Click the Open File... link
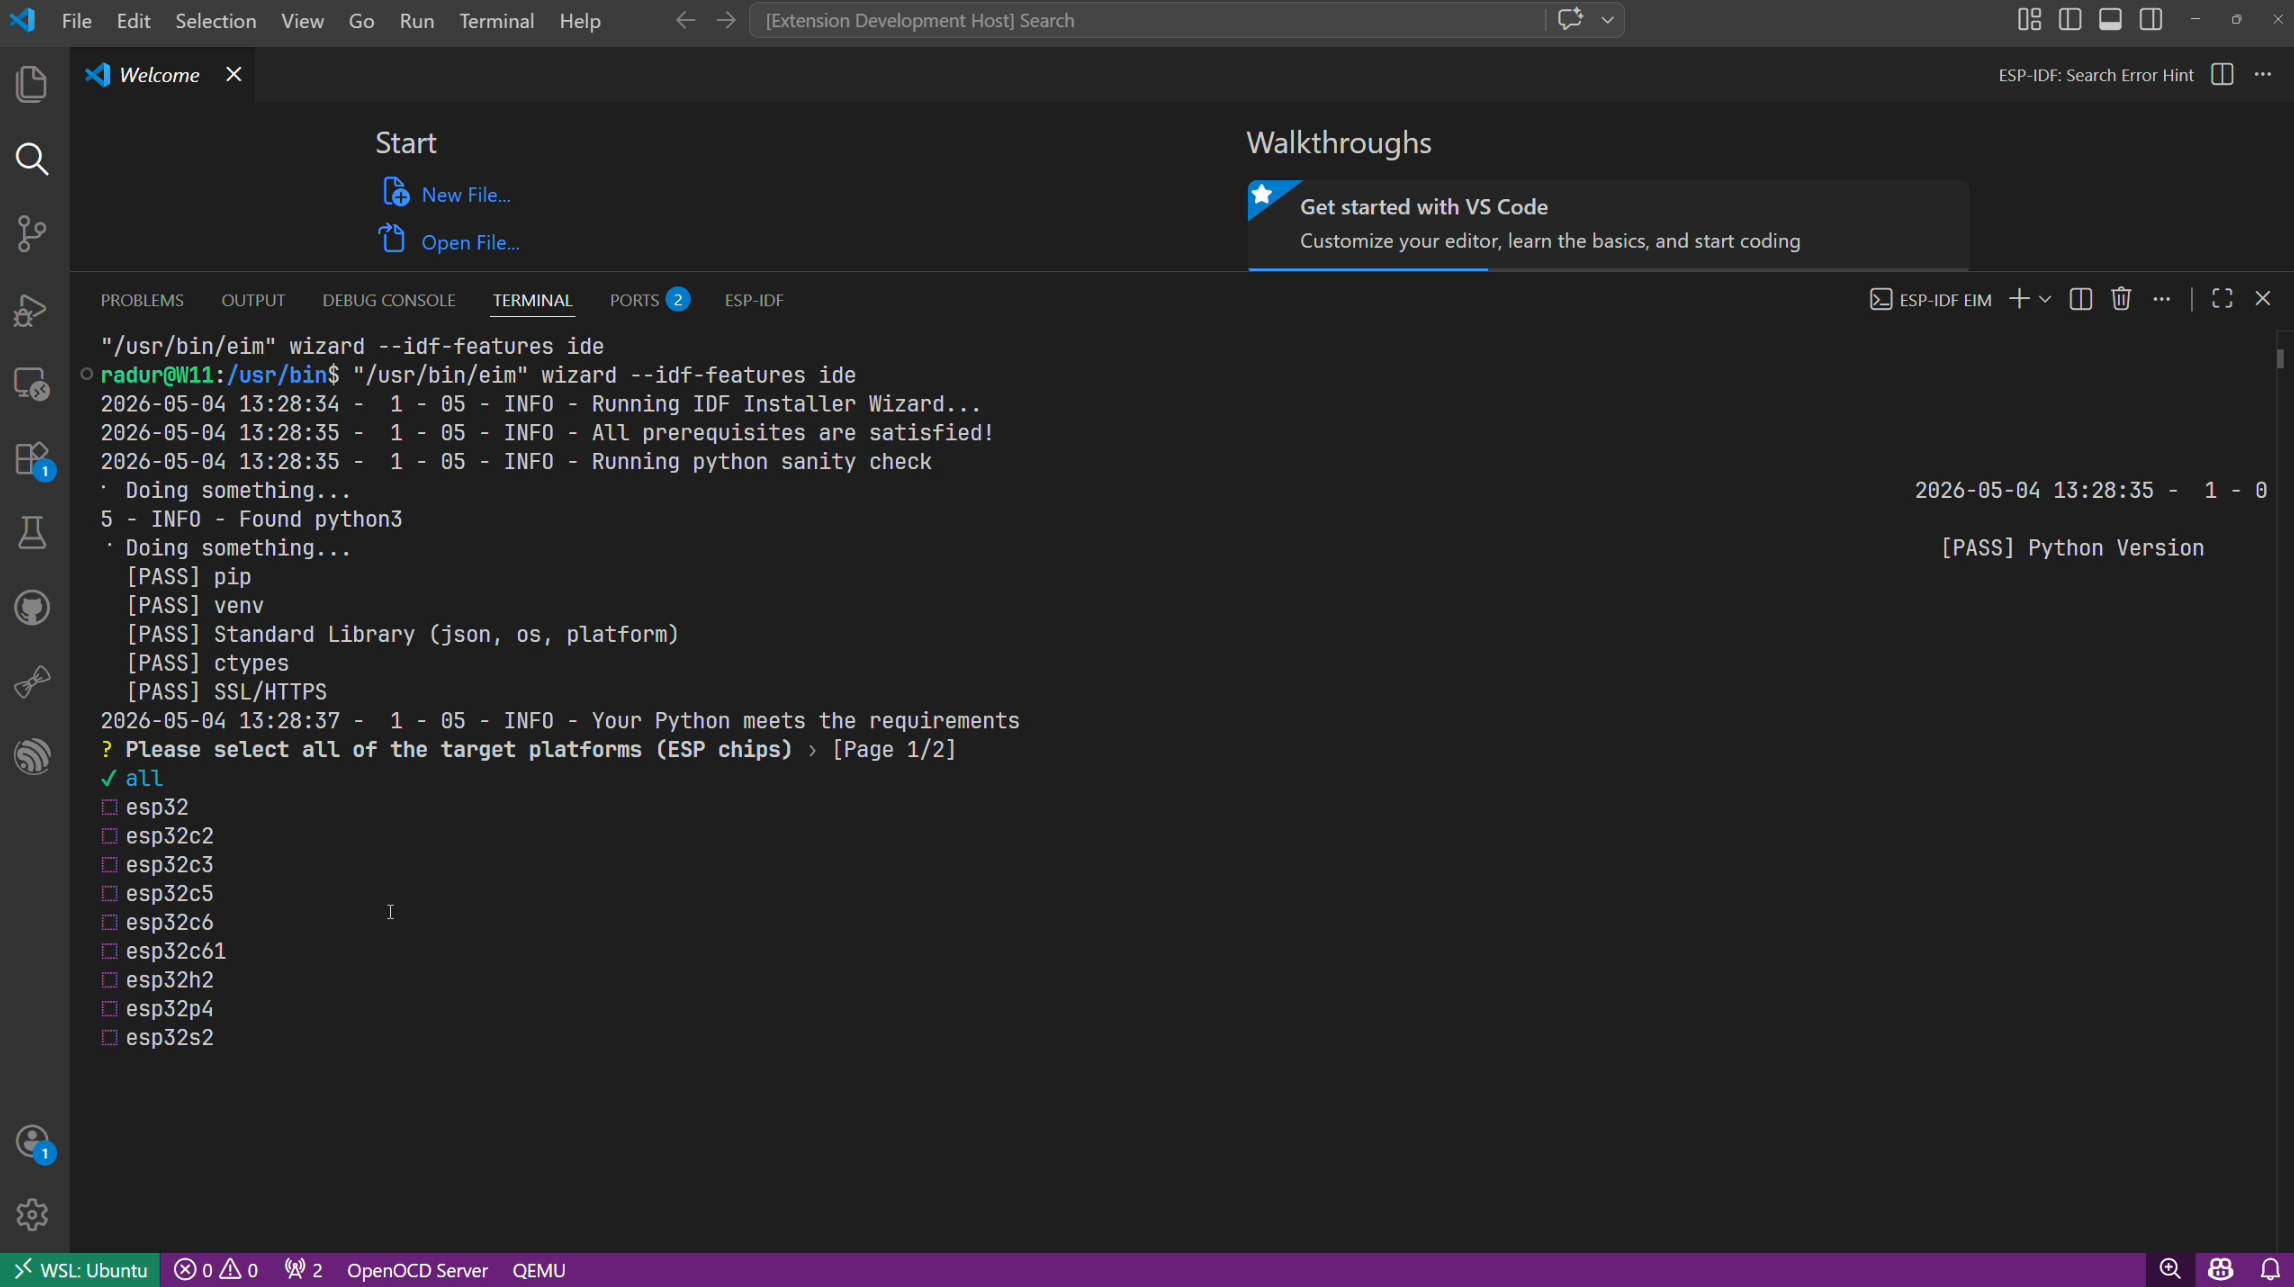Viewport: 2294px width, 1287px height. 450,242
